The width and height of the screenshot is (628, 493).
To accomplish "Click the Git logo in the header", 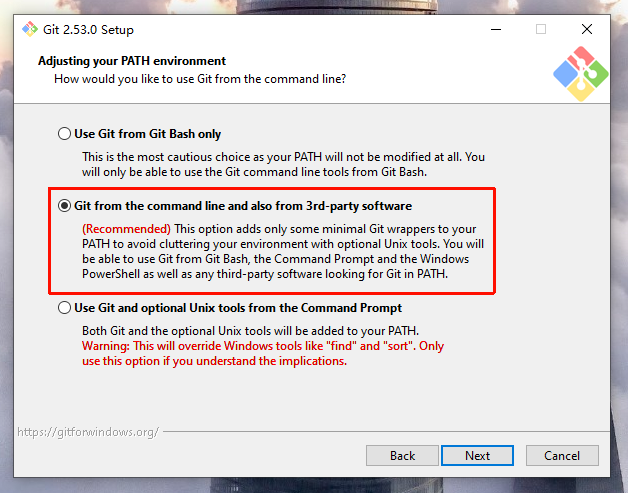I will click(578, 76).
